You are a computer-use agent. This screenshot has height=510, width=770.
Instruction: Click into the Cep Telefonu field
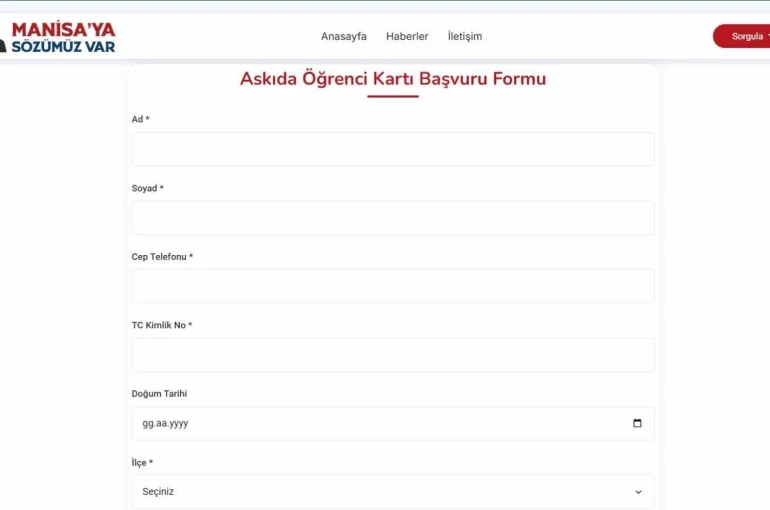[x=393, y=286]
